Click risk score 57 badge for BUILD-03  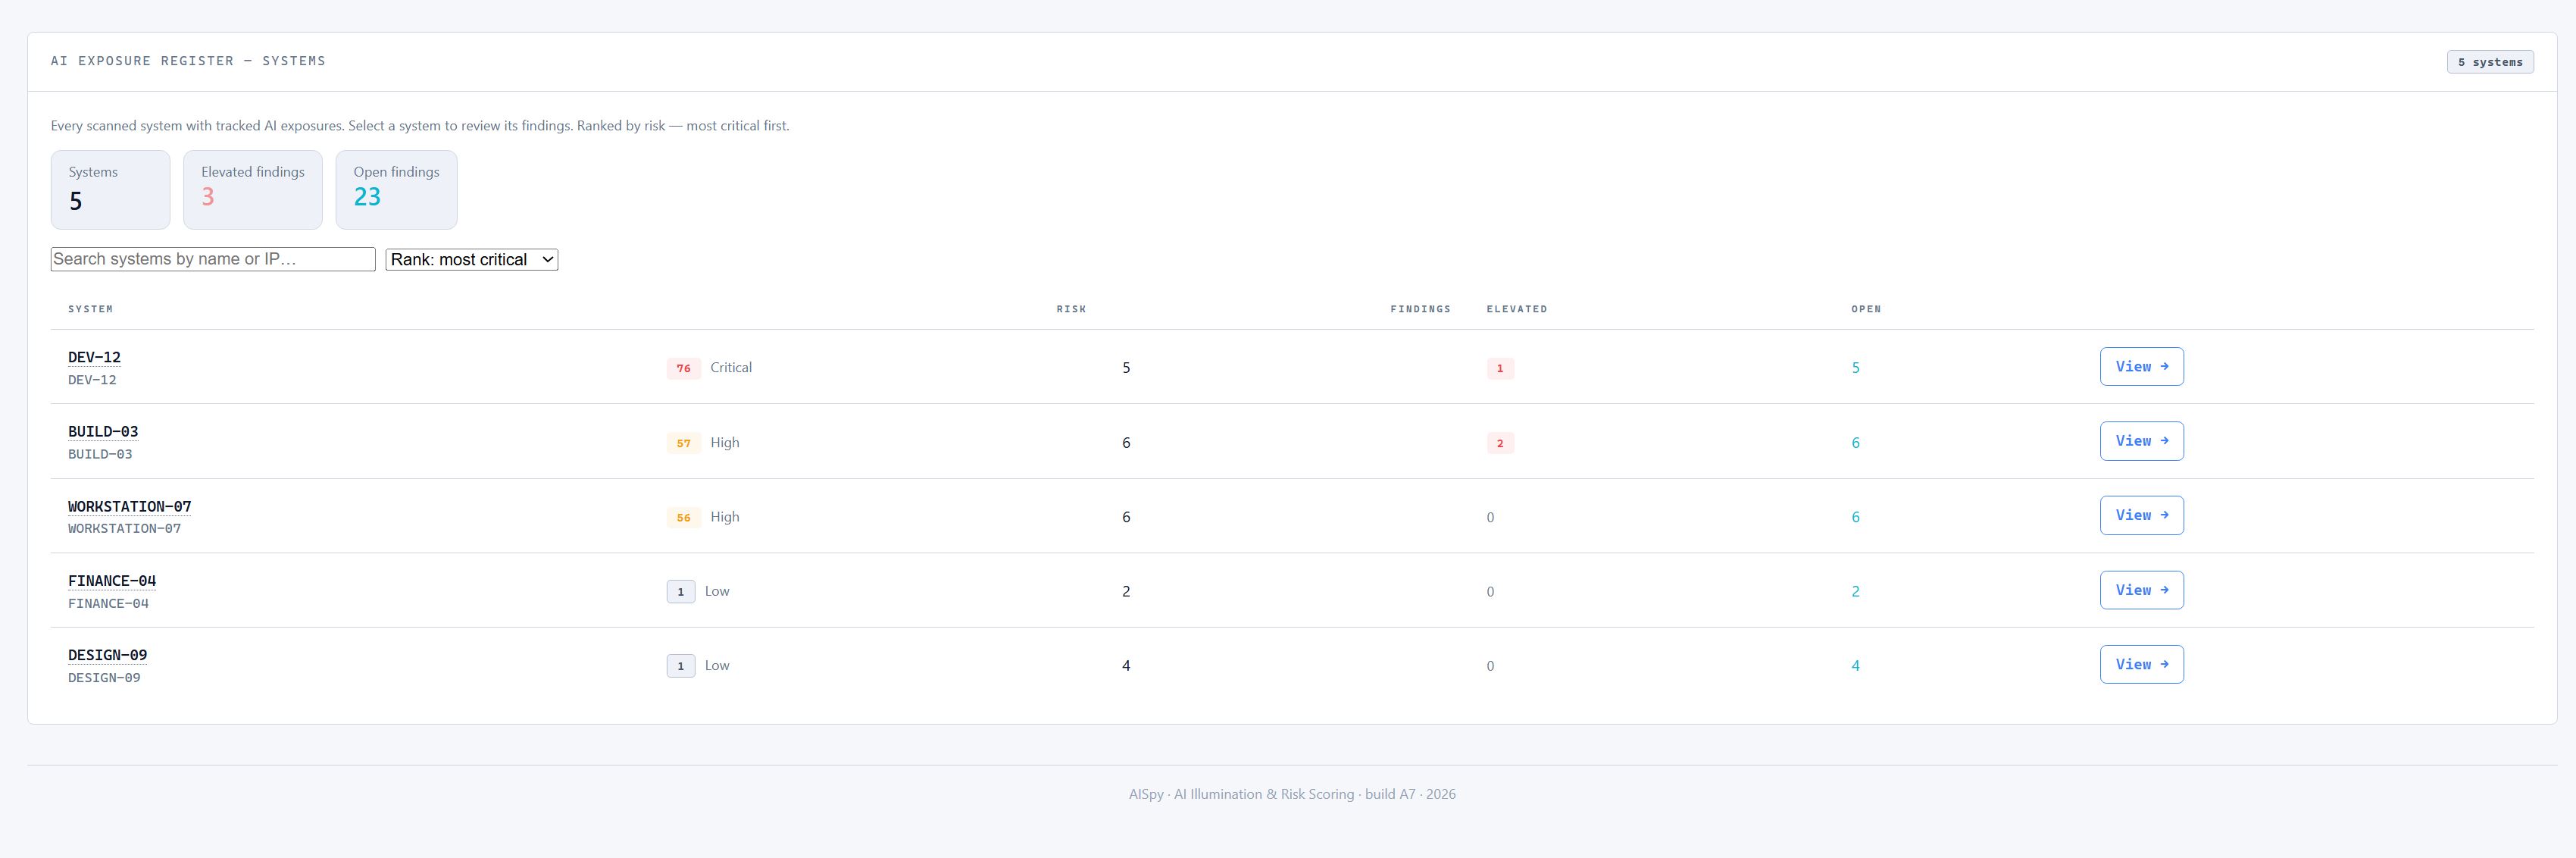pyautogui.click(x=684, y=443)
